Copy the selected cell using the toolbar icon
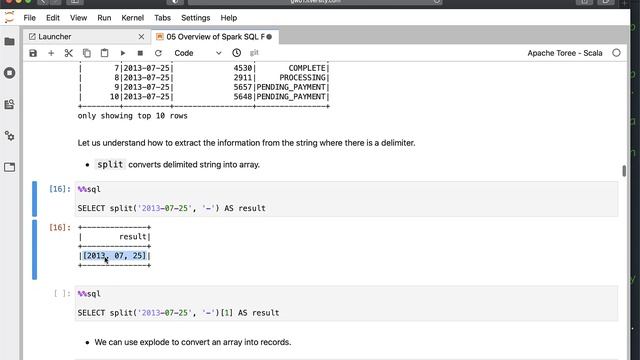640x360 pixels. click(x=87, y=53)
